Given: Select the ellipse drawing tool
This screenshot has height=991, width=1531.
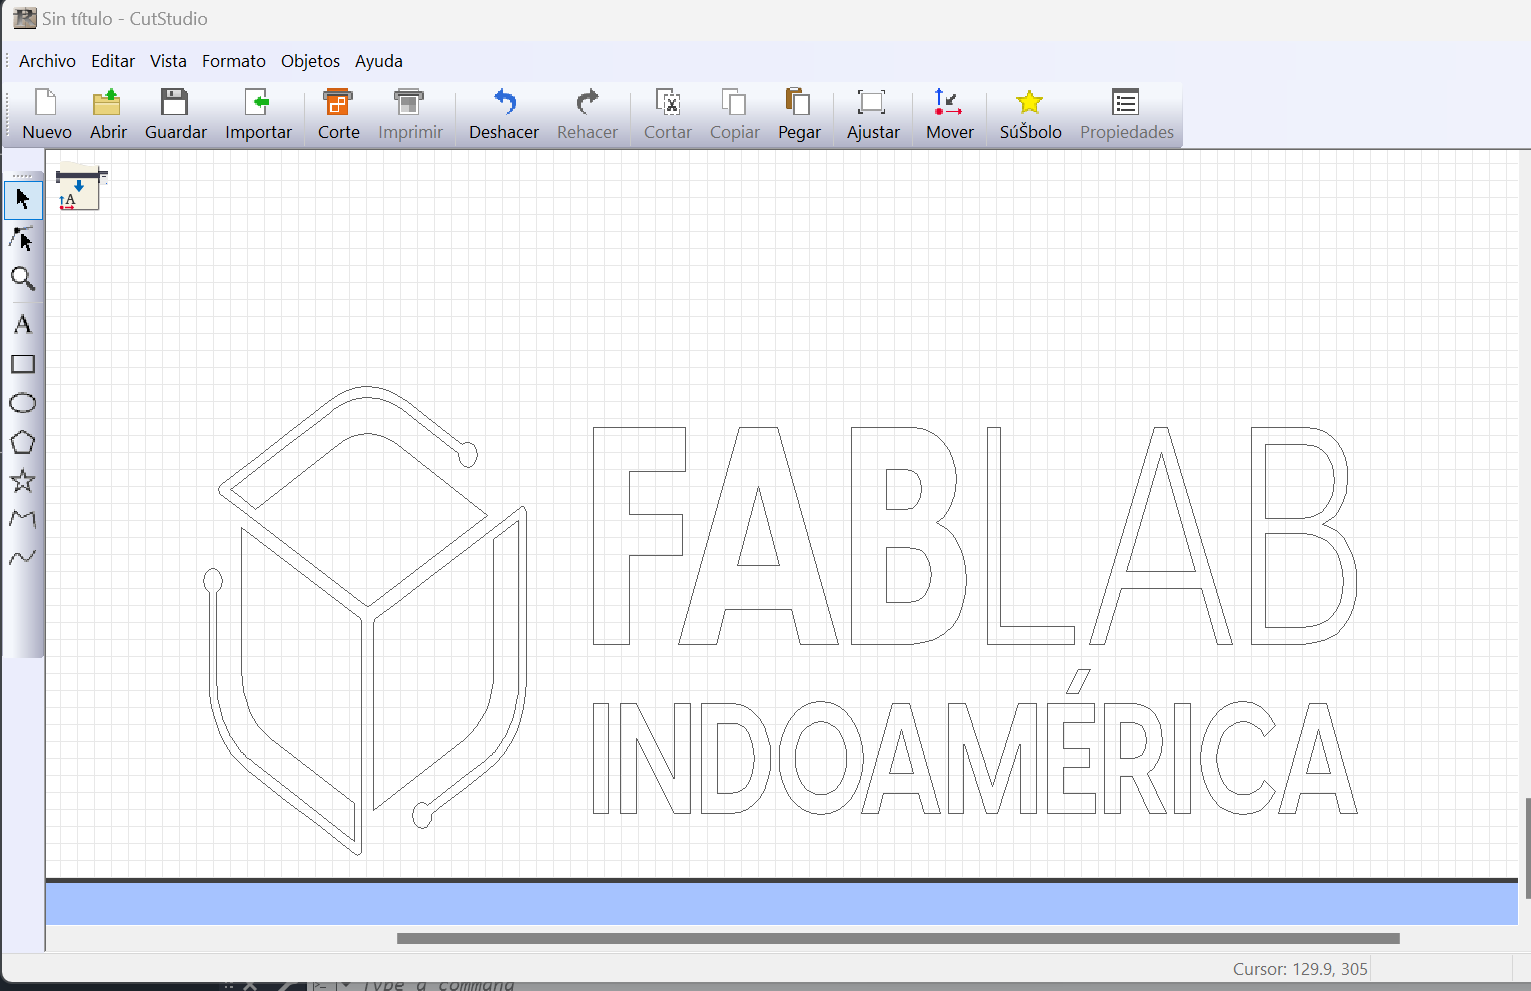Looking at the screenshot, I should tap(23, 403).
